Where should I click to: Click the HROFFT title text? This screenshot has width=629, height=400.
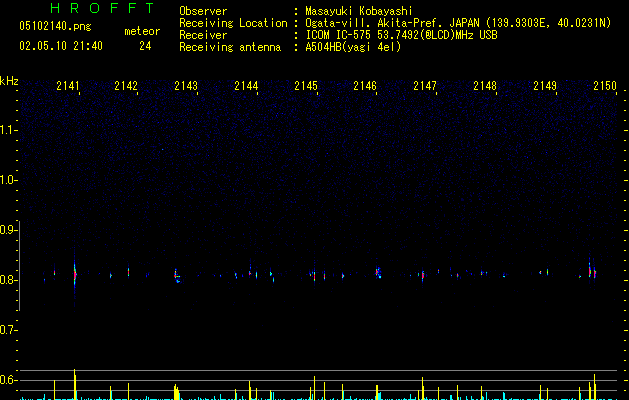click(x=102, y=8)
